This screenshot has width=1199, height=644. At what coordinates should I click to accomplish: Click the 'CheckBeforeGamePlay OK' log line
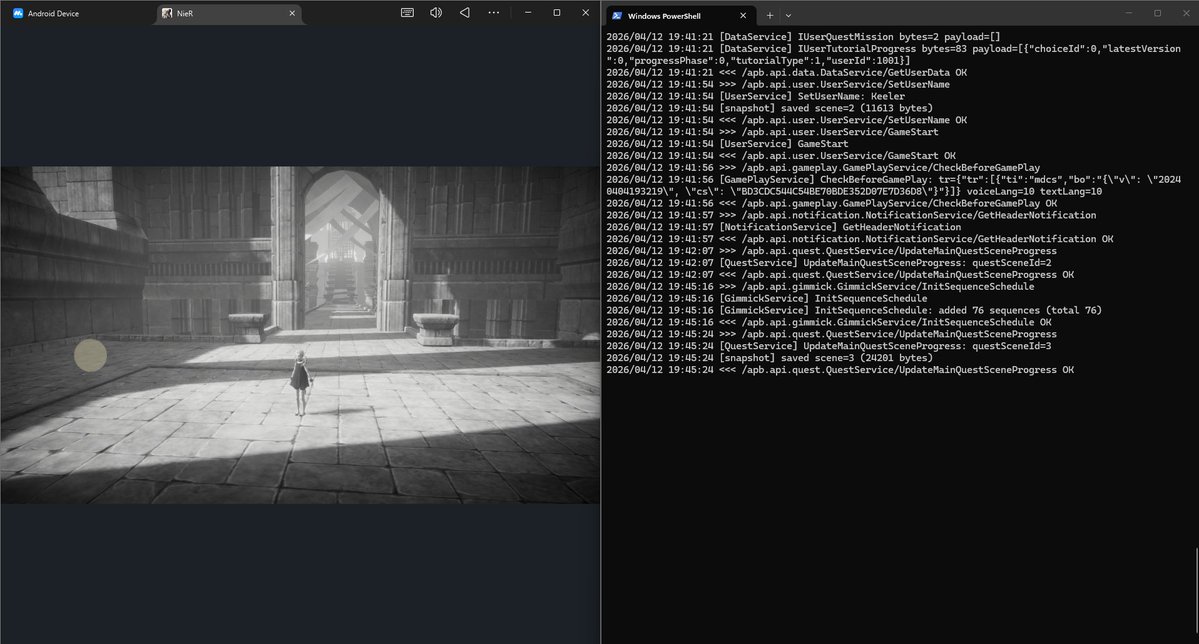click(x=832, y=203)
